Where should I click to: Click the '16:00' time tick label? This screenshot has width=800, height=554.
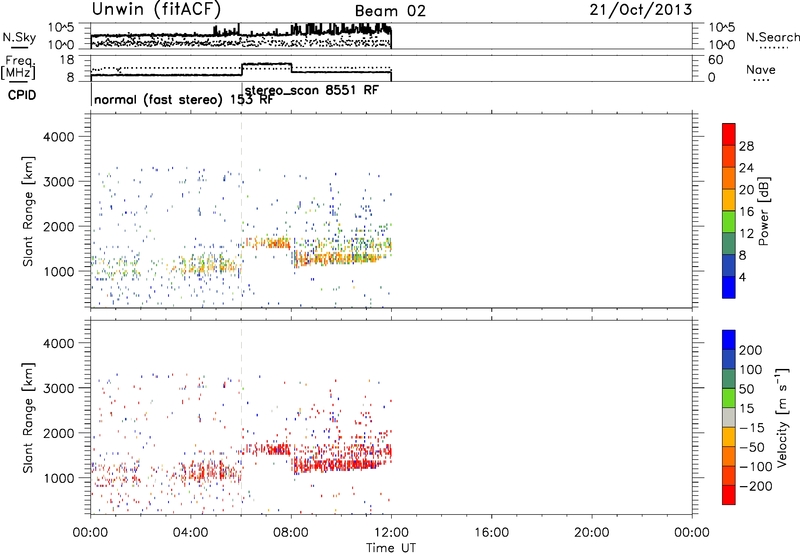(491, 533)
